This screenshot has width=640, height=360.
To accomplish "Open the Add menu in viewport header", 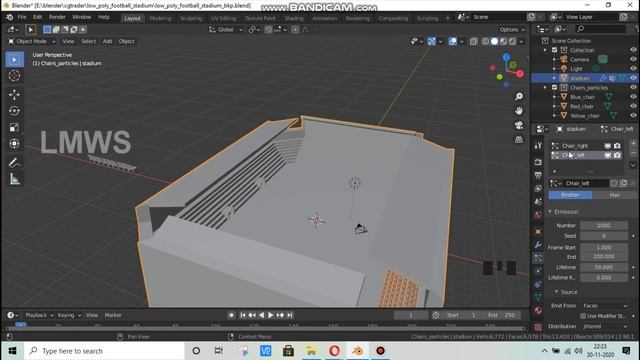I will point(107,41).
